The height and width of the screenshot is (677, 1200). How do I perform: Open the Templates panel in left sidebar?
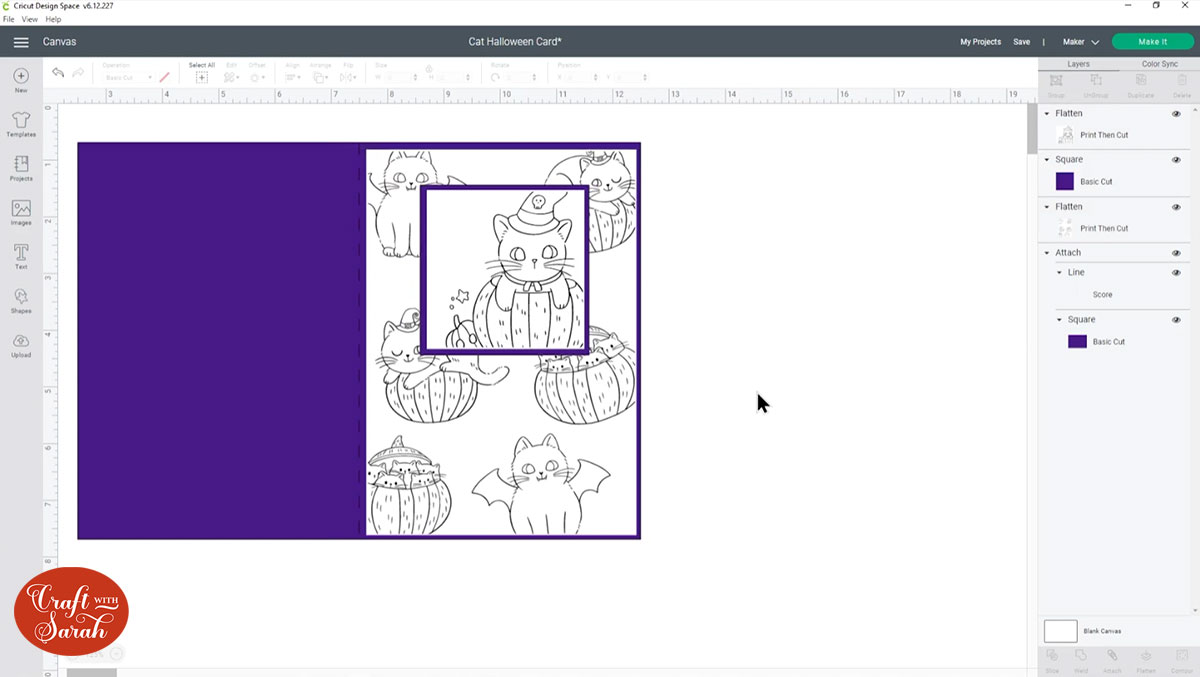coord(21,124)
